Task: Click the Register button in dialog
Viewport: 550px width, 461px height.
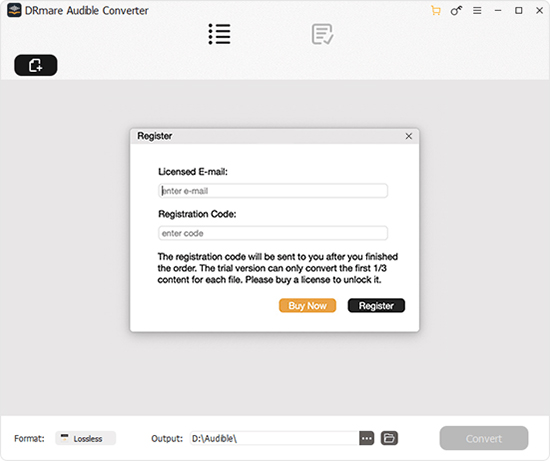Action: 376,306
